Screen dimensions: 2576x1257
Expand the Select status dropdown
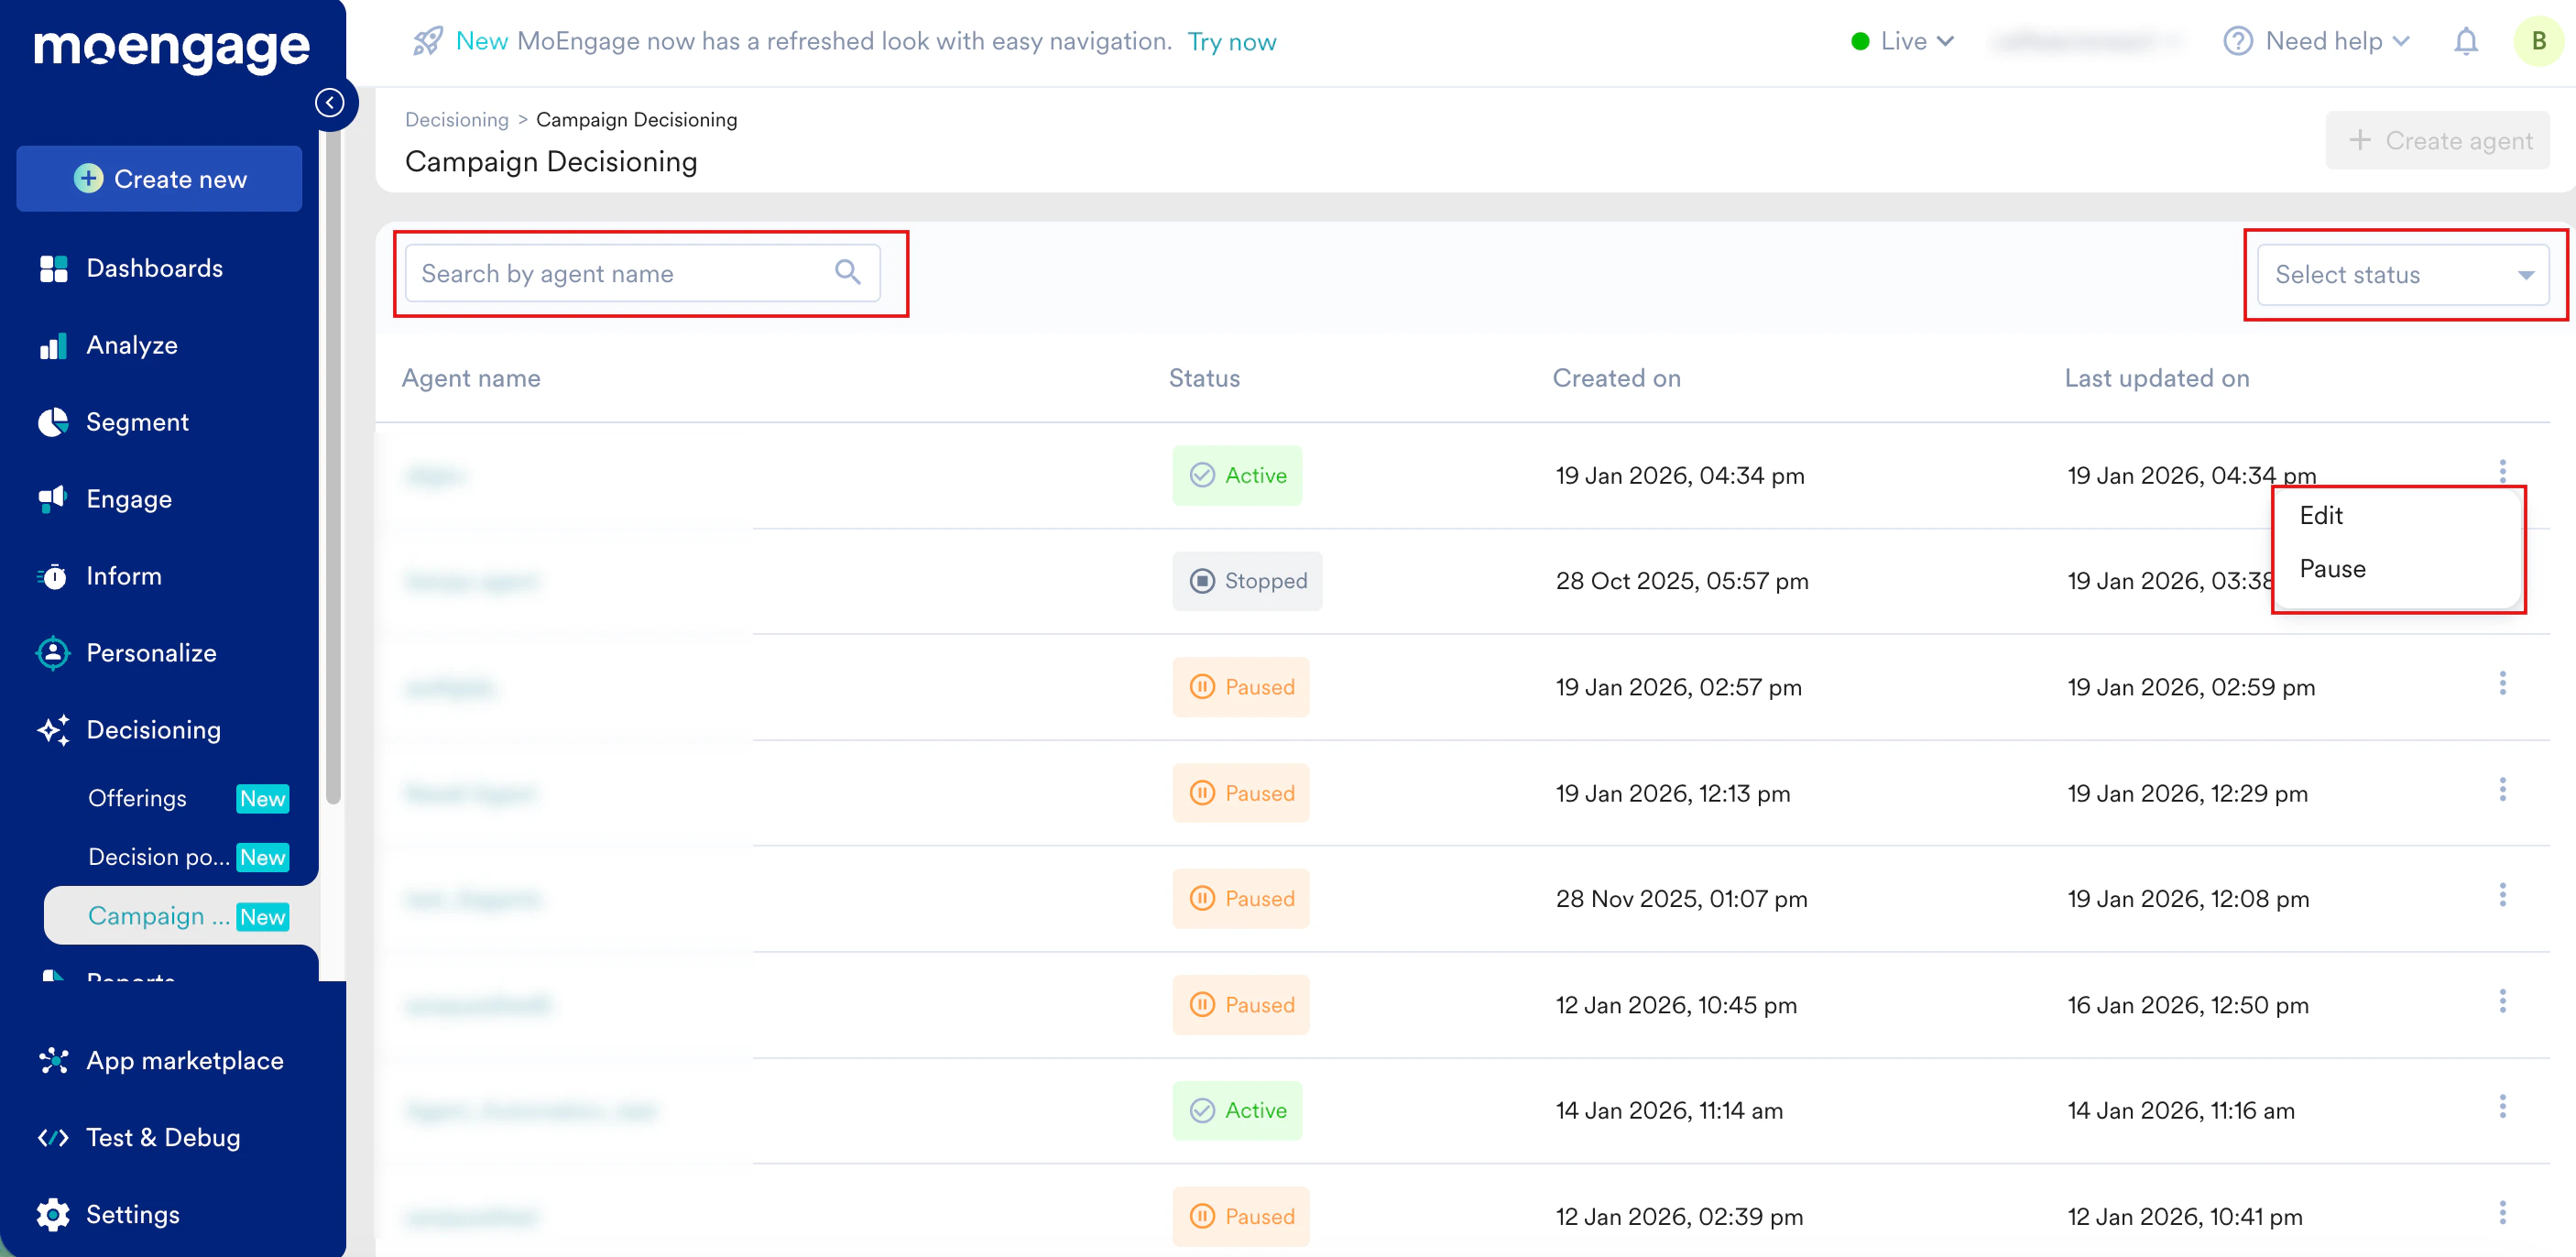[x=2402, y=275]
